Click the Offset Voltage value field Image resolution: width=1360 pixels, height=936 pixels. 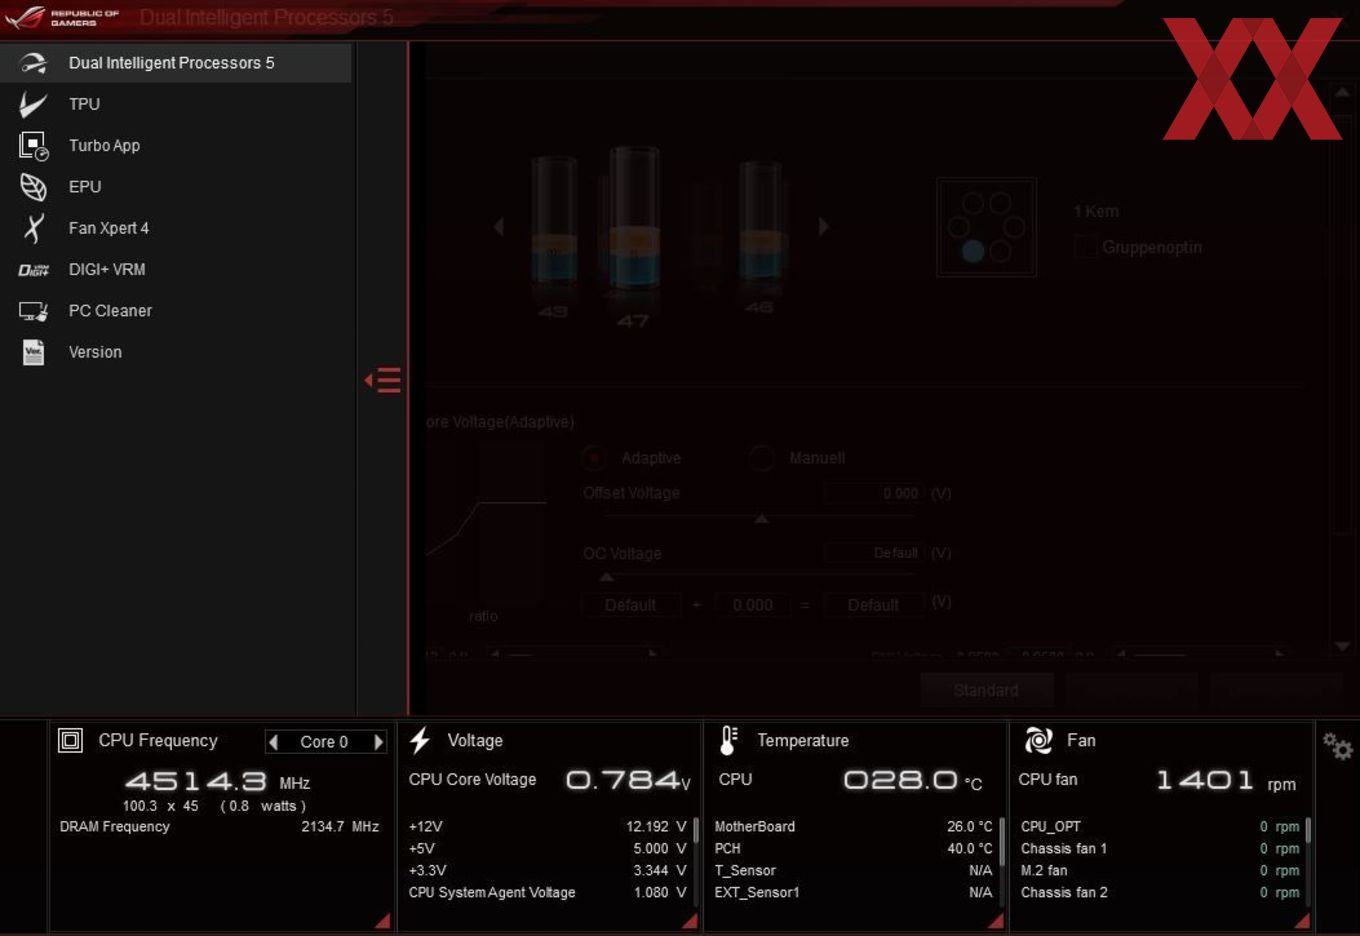[872, 494]
